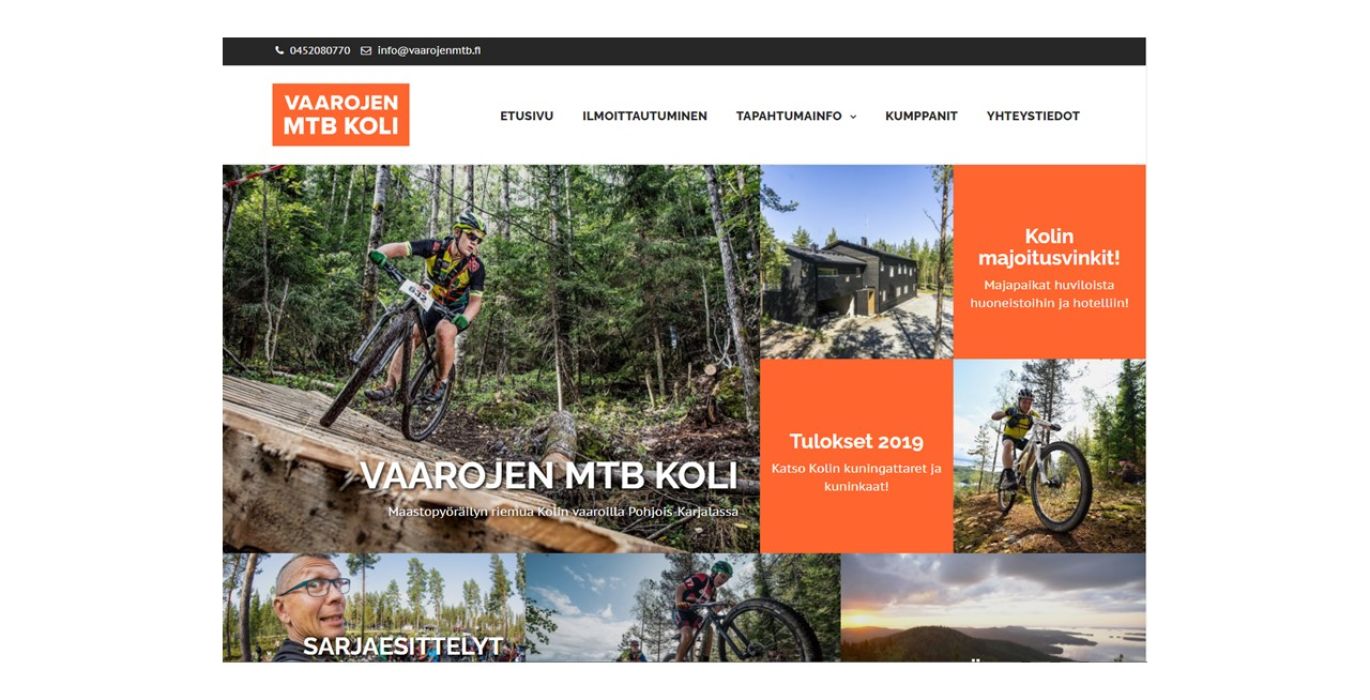This screenshot has width=1370, height=700.
Task: Open the Kolin majoitusvinkit orange tile
Action: coord(1049,262)
